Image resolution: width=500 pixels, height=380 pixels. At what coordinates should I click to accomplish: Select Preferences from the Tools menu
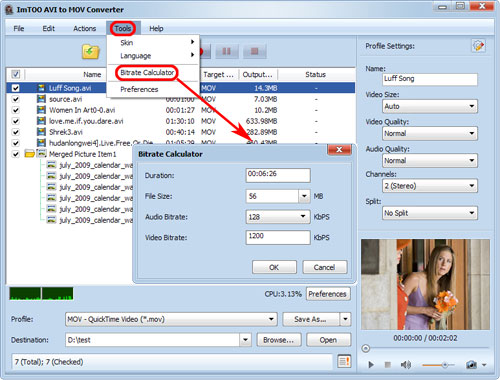[139, 89]
